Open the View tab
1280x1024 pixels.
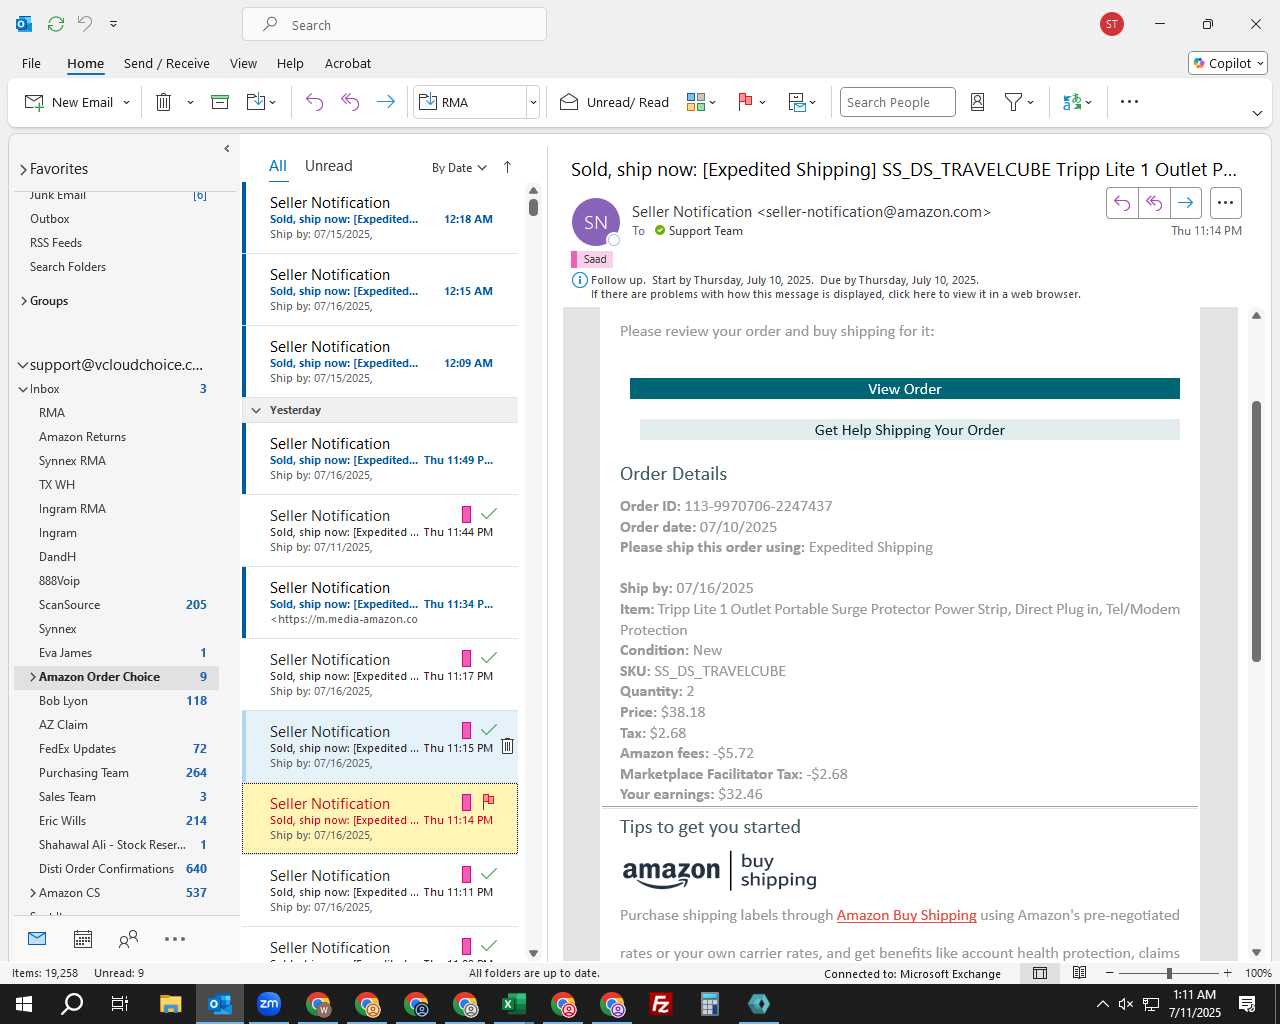click(243, 63)
